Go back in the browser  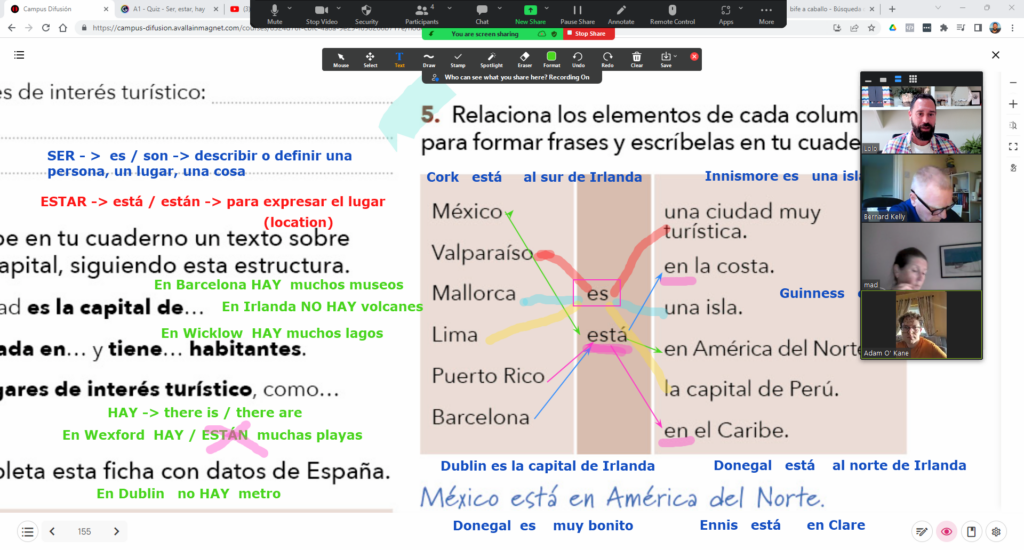tap(12, 28)
